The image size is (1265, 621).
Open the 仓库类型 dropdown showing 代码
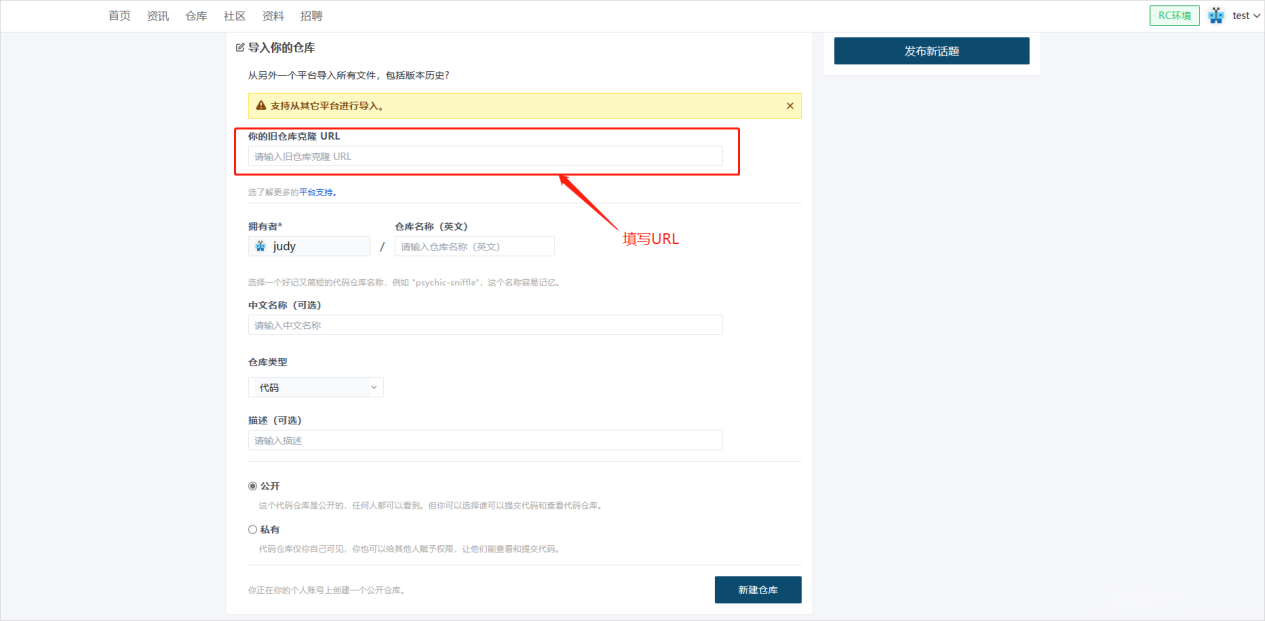(315, 387)
